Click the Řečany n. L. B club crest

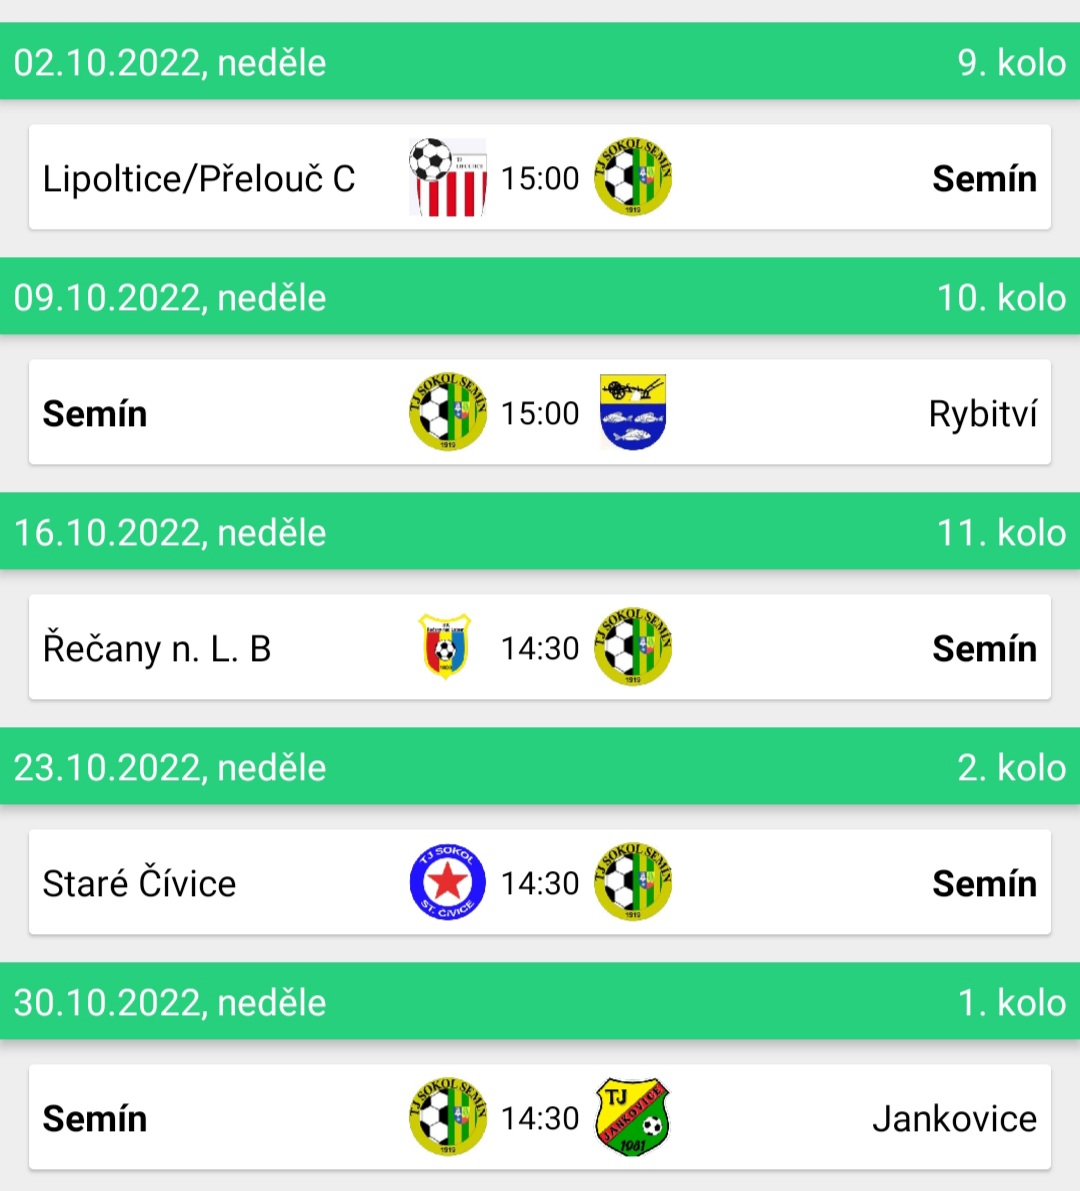[x=446, y=647]
